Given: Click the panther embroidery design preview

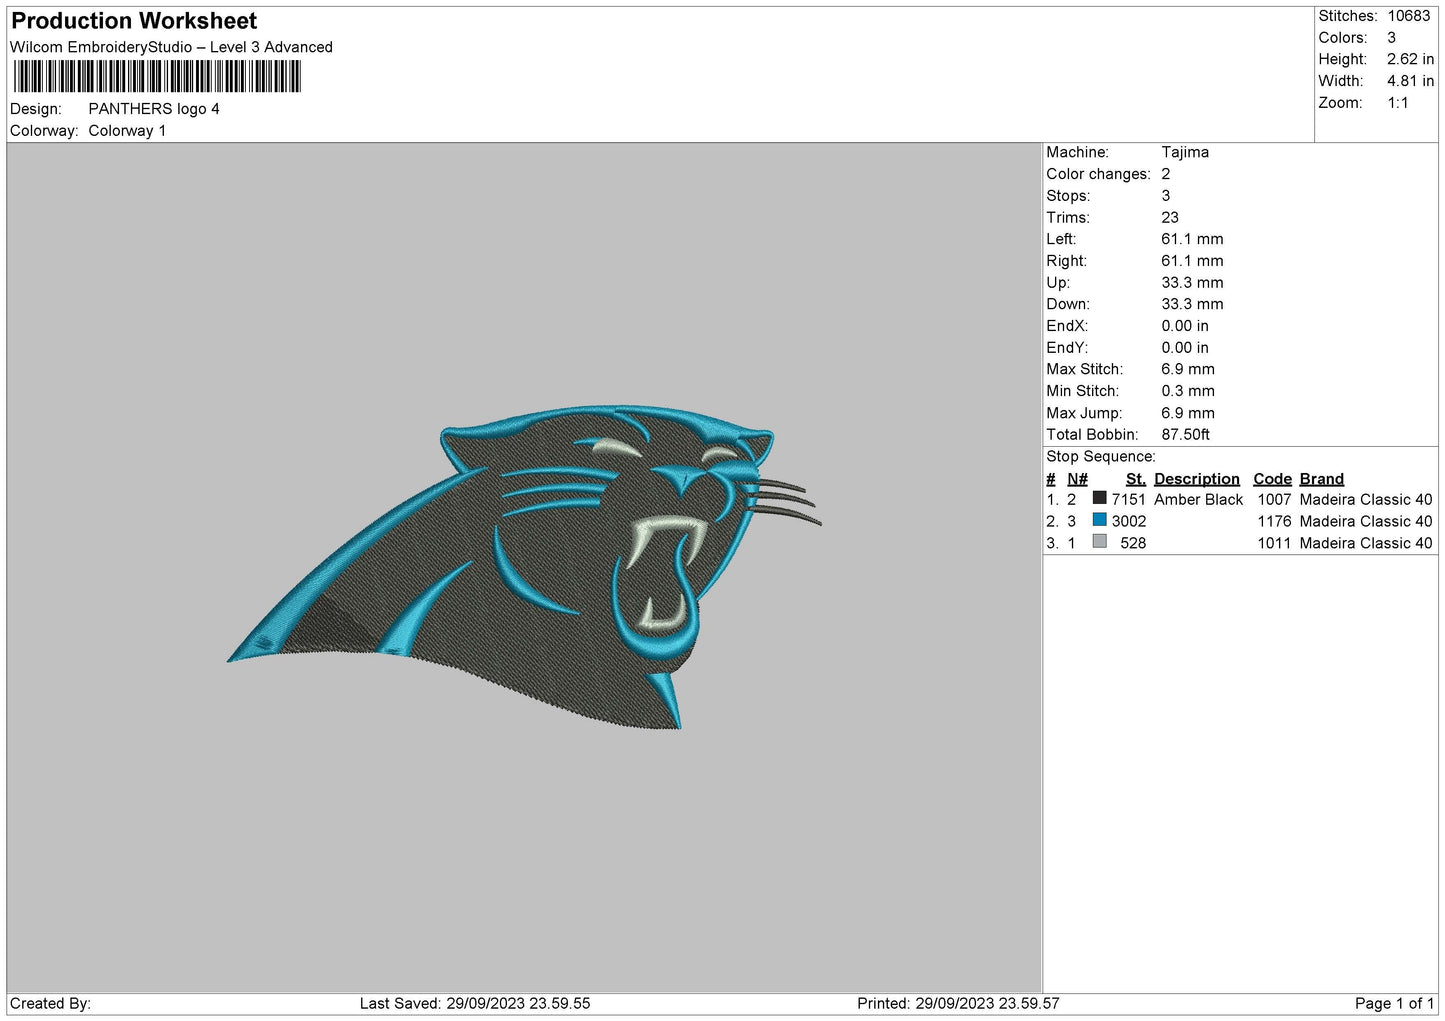Looking at the screenshot, I should coord(524,566).
